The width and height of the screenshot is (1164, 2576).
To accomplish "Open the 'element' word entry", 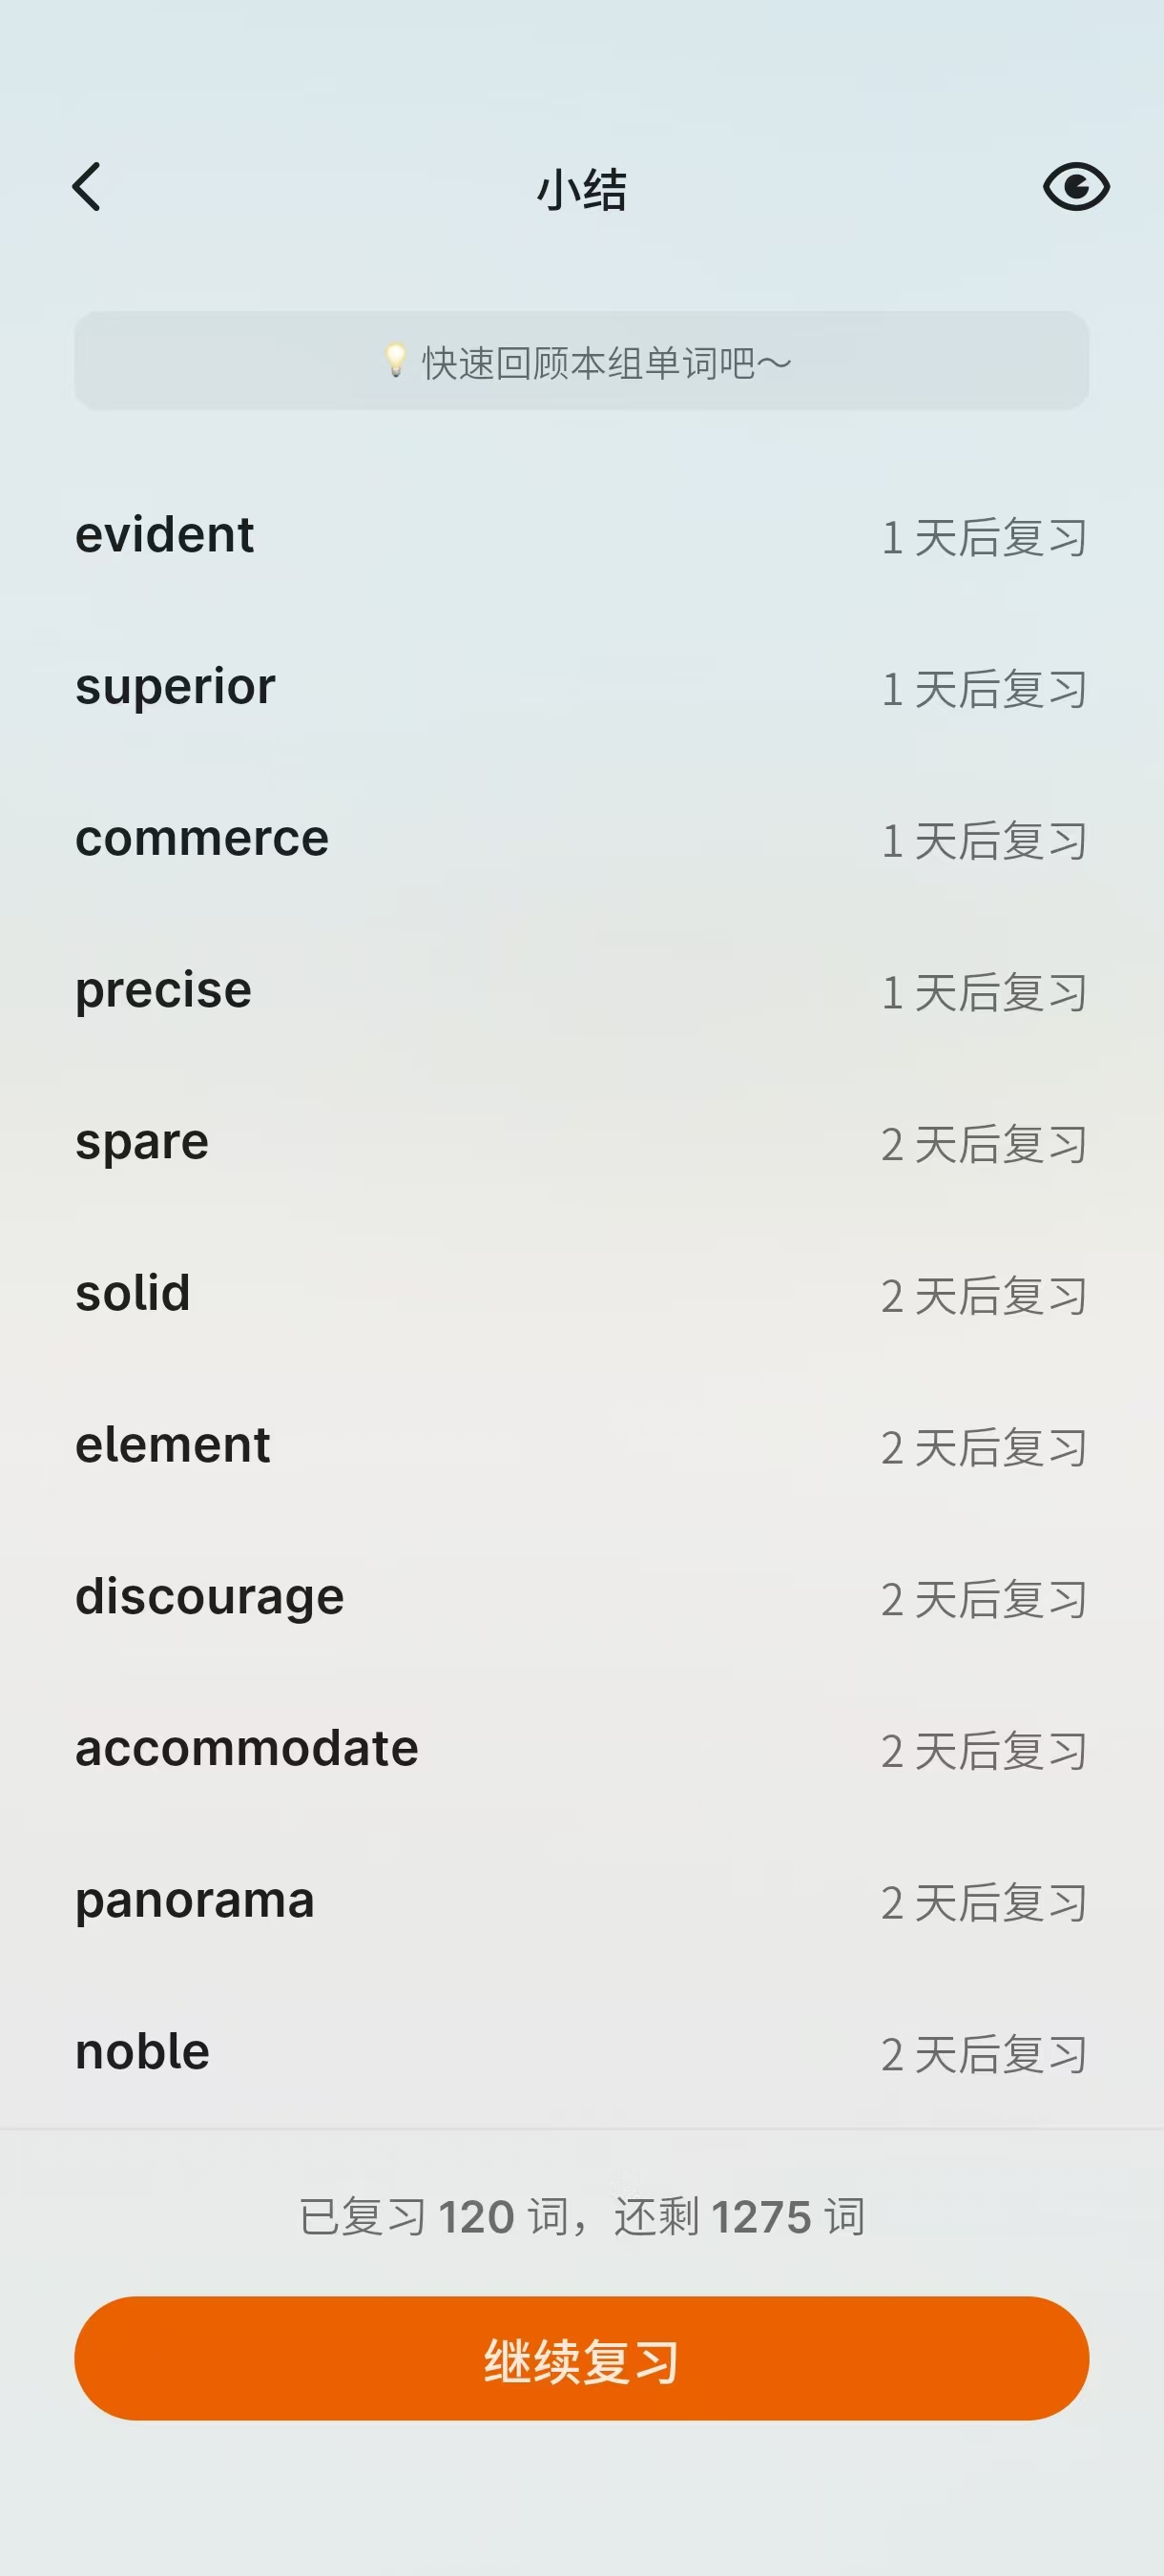I will tap(173, 1446).
